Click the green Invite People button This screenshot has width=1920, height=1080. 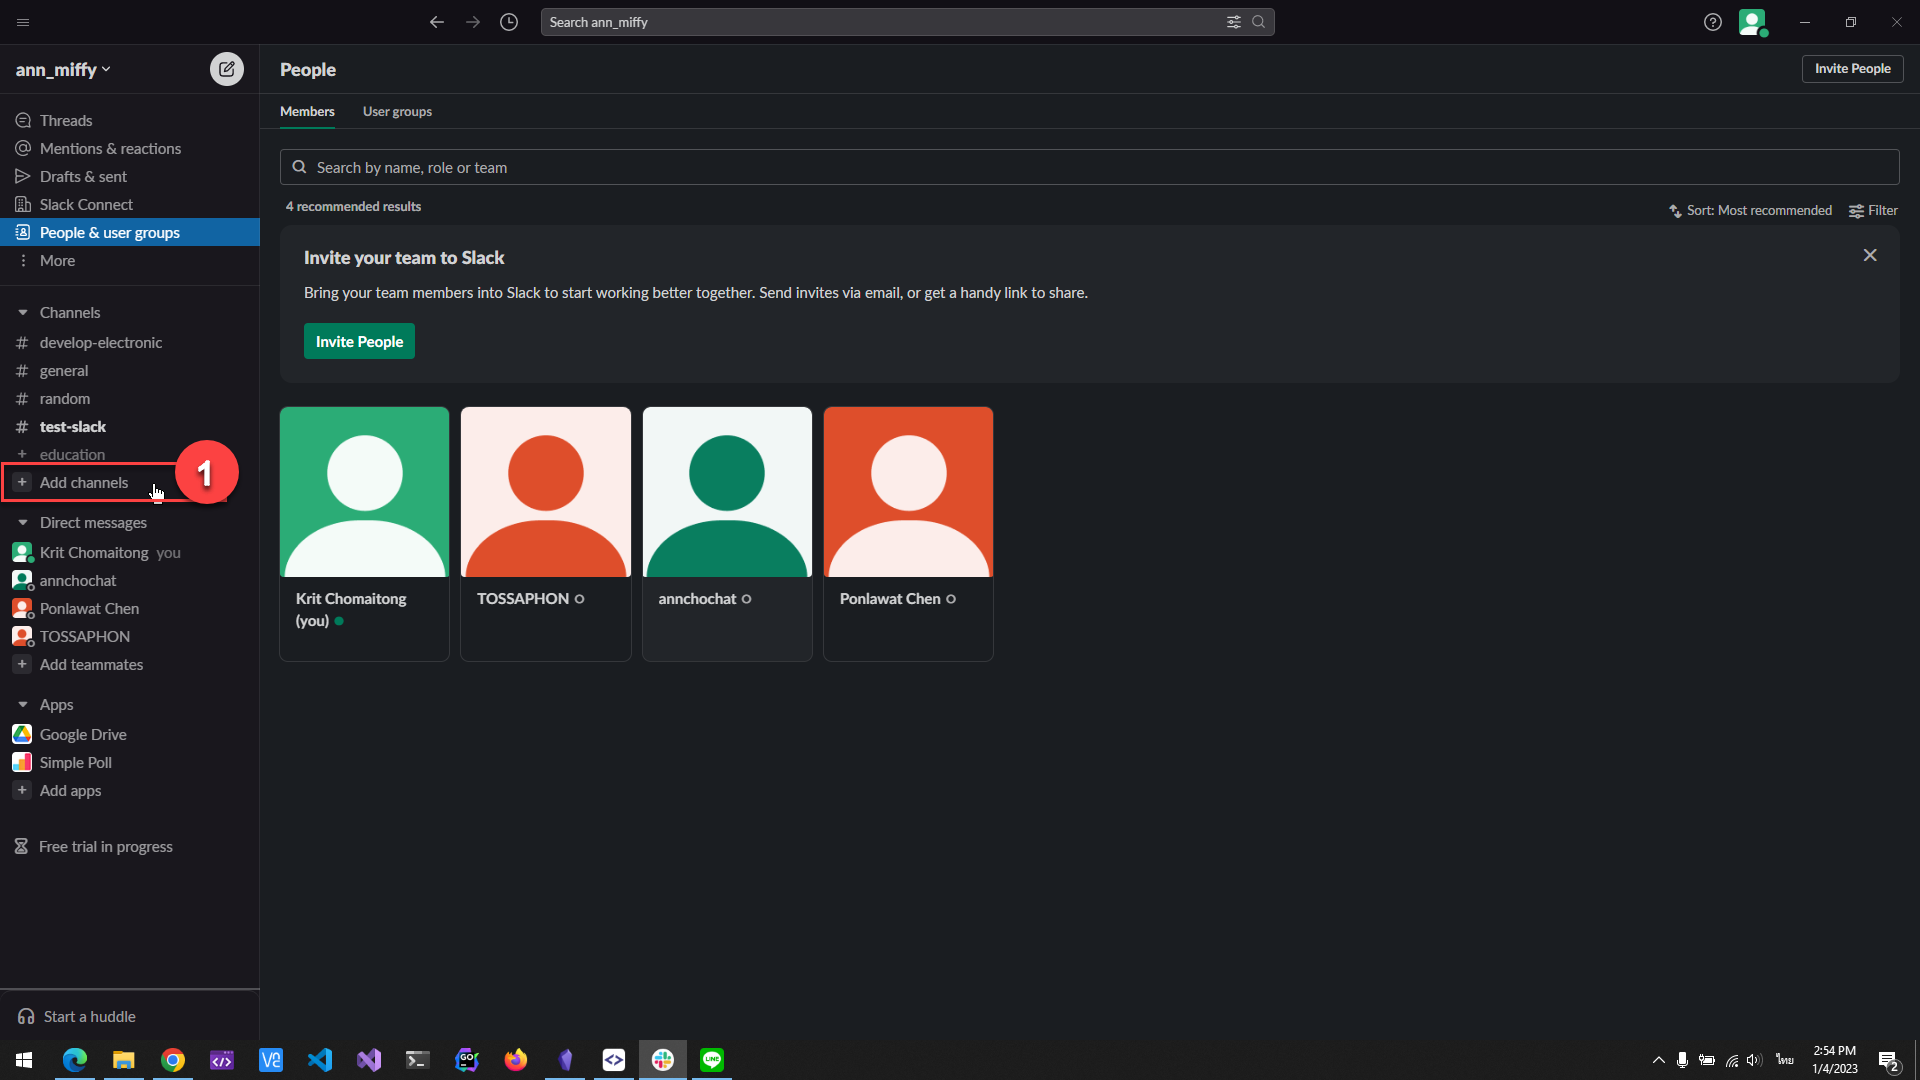pyautogui.click(x=359, y=341)
